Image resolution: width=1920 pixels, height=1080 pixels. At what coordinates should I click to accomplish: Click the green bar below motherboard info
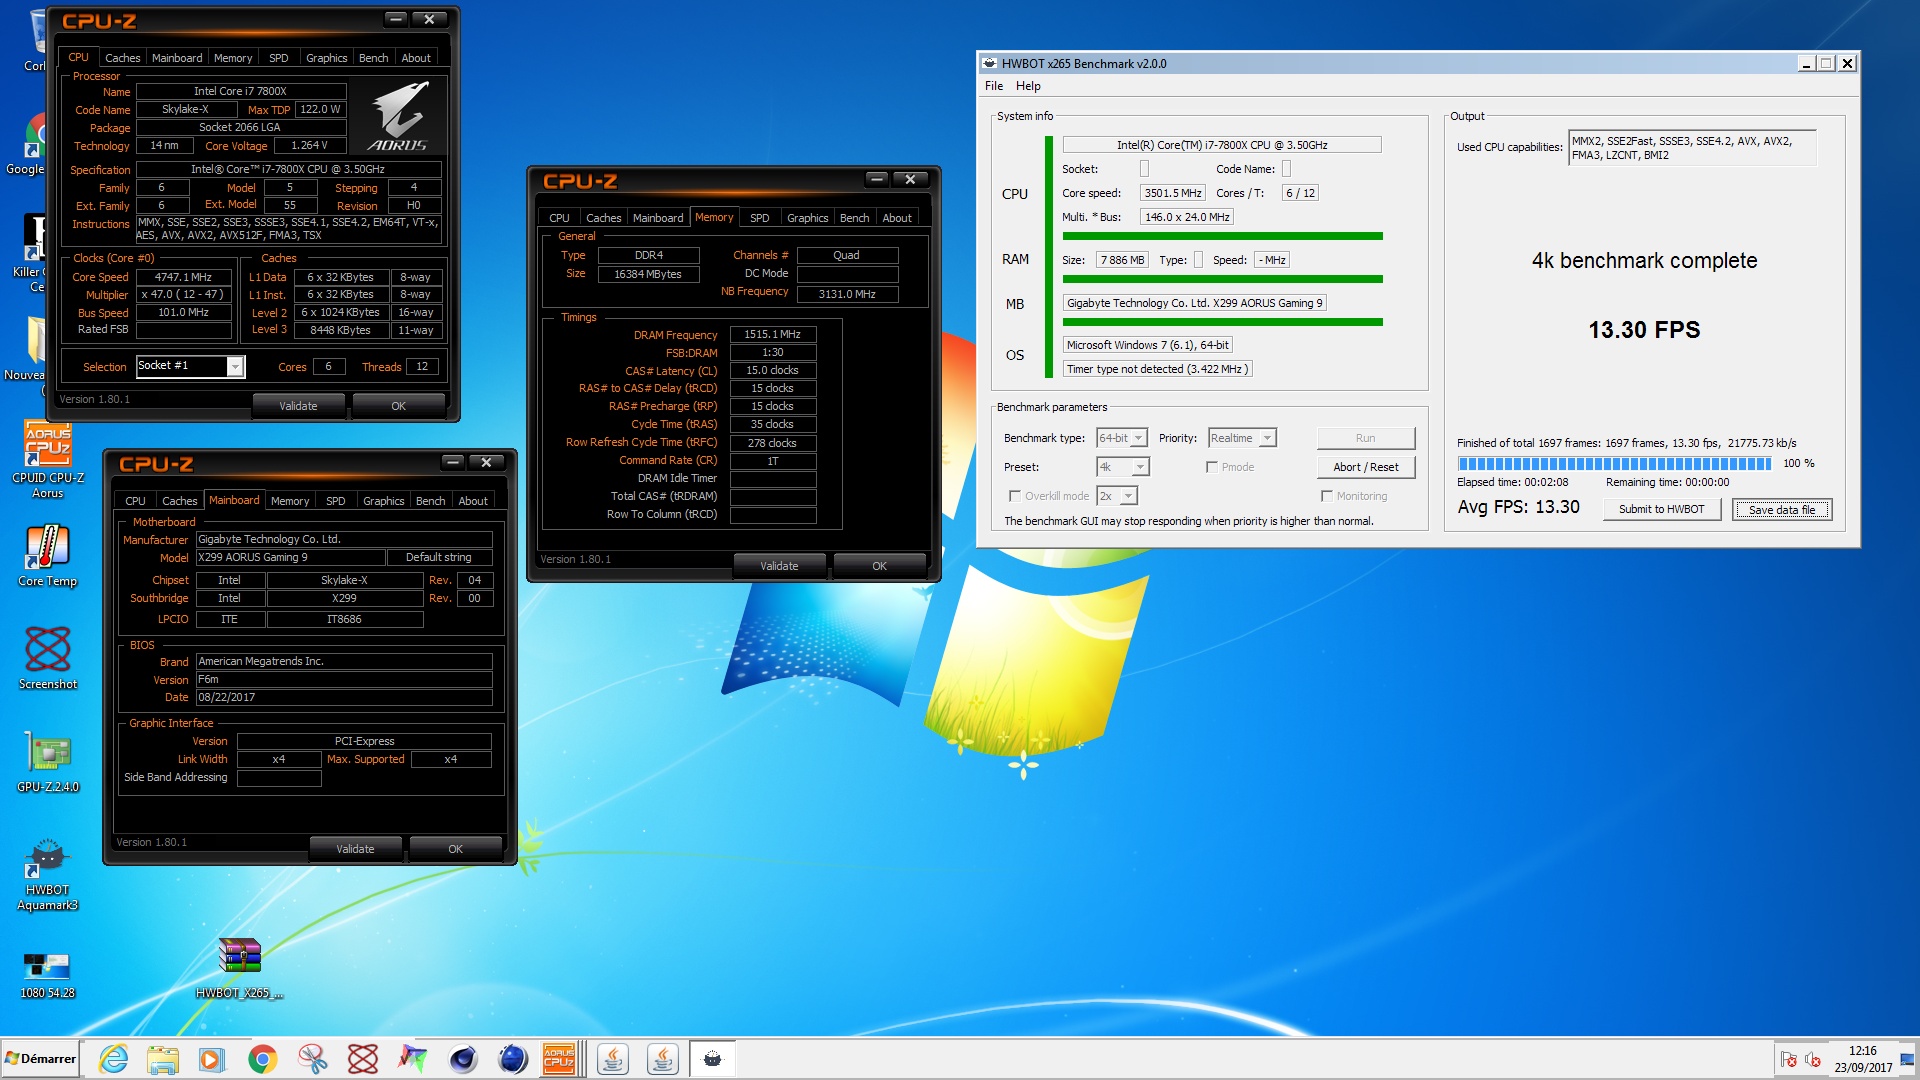(1222, 322)
